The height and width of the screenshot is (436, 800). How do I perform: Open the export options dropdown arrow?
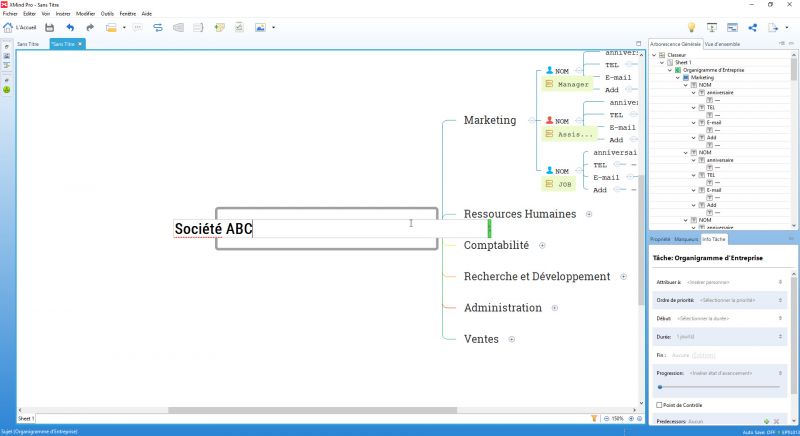(787, 28)
